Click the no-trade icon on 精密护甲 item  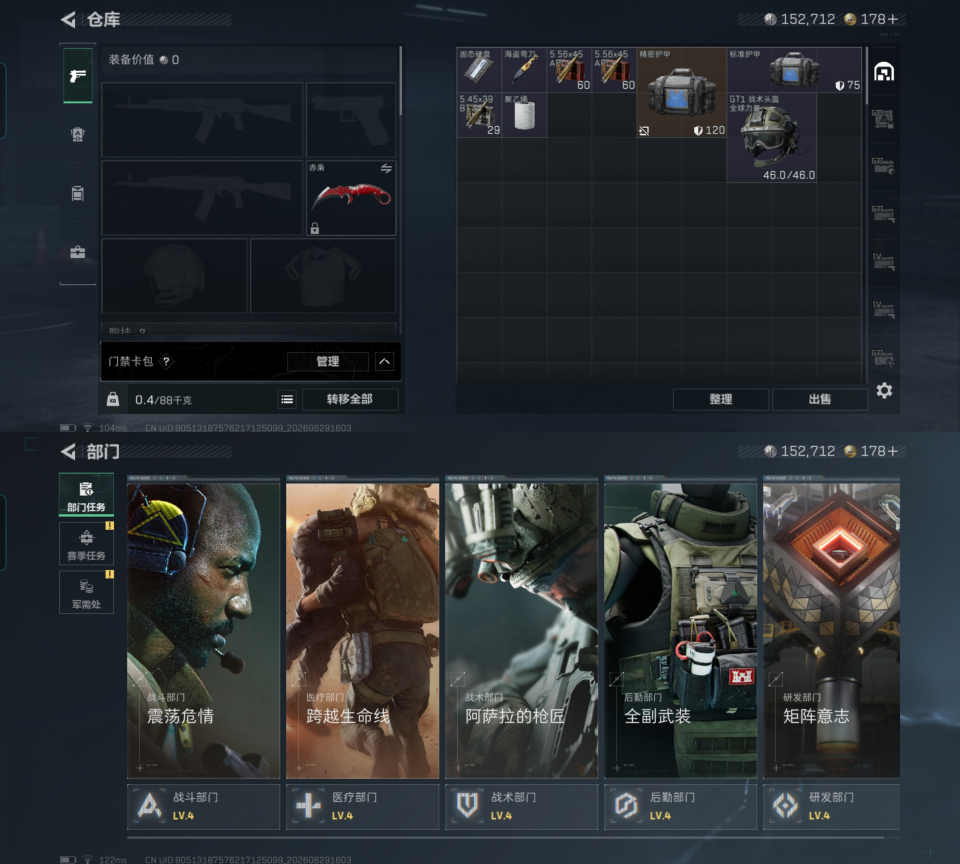coord(644,130)
